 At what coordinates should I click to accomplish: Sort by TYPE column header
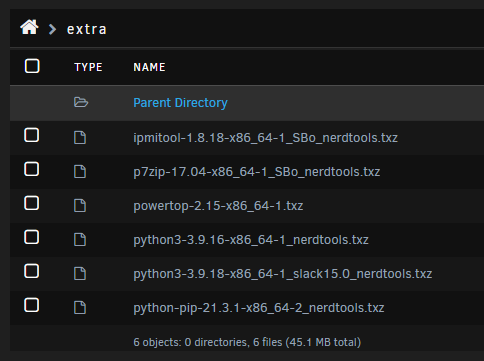pyautogui.click(x=88, y=67)
